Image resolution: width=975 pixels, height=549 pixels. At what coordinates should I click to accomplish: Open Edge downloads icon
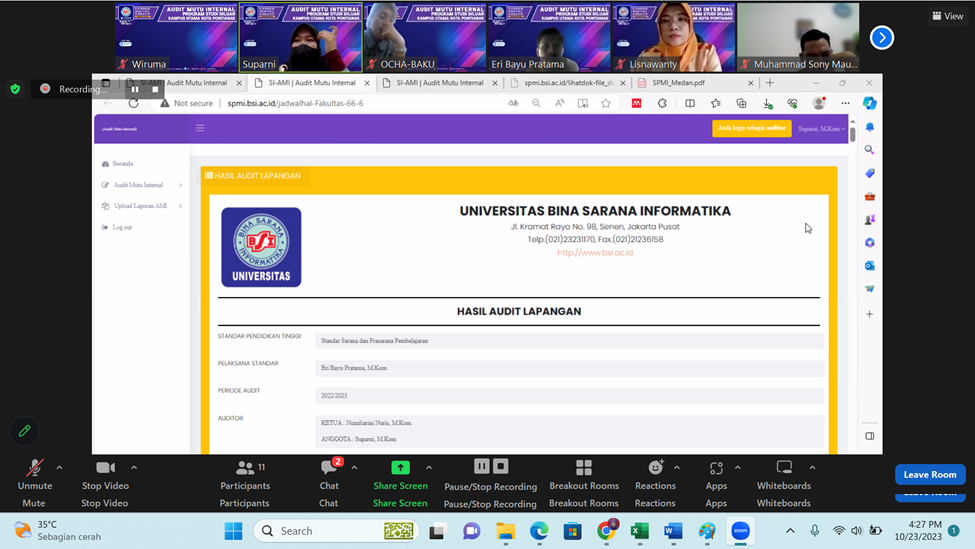click(767, 103)
